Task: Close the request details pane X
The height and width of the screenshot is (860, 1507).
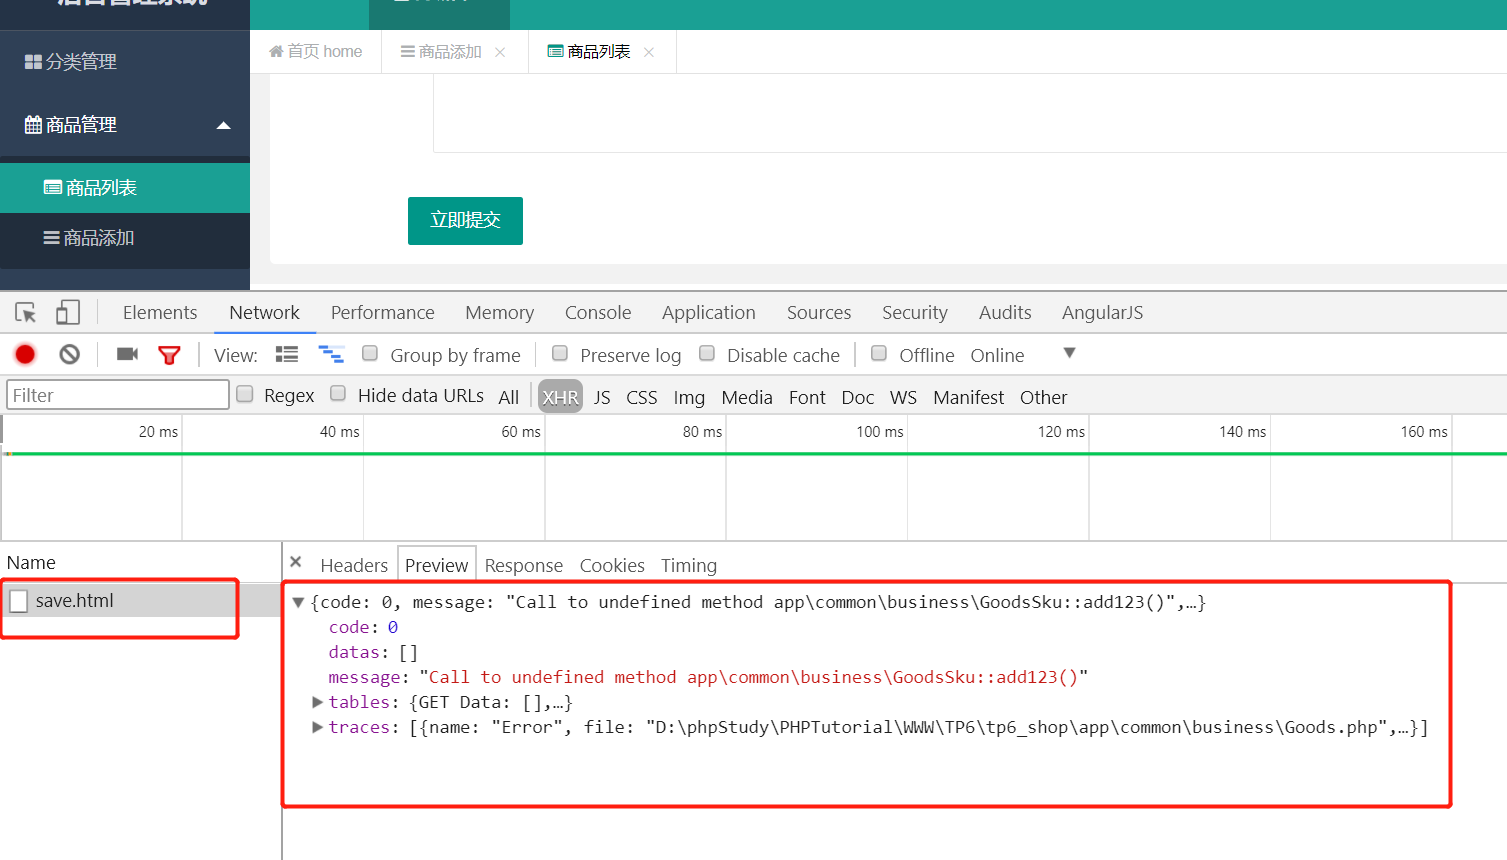Action: [x=296, y=562]
